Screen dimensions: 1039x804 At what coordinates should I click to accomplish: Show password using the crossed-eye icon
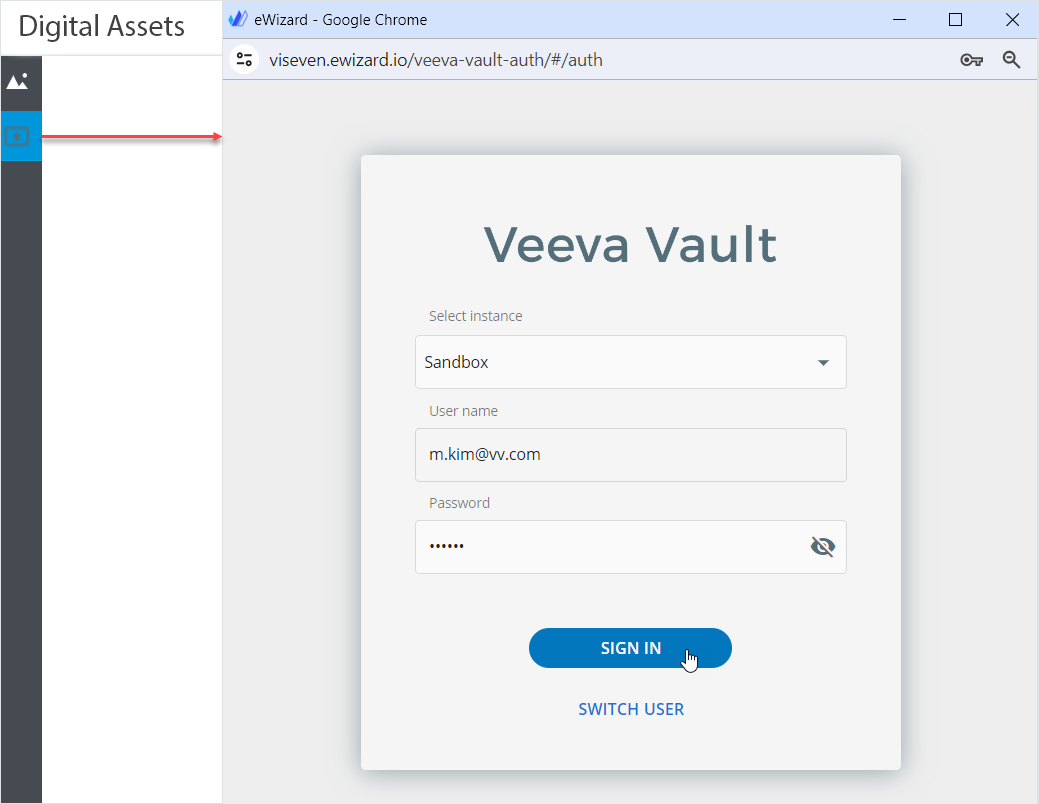tap(822, 547)
